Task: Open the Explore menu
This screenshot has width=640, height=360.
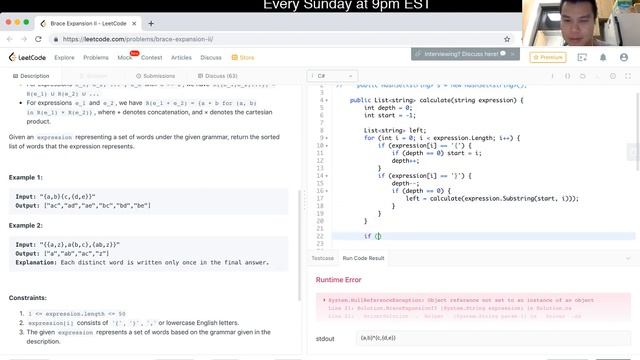Action: [64, 58]
